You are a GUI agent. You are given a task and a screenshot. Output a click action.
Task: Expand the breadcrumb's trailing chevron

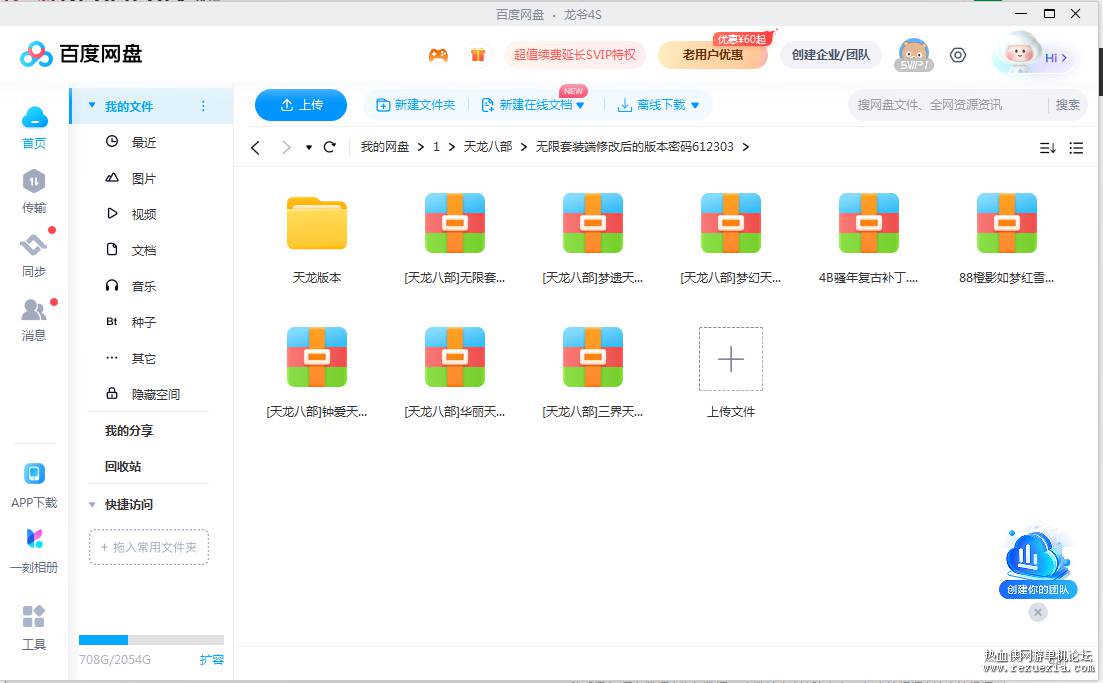tap(746, 146)
